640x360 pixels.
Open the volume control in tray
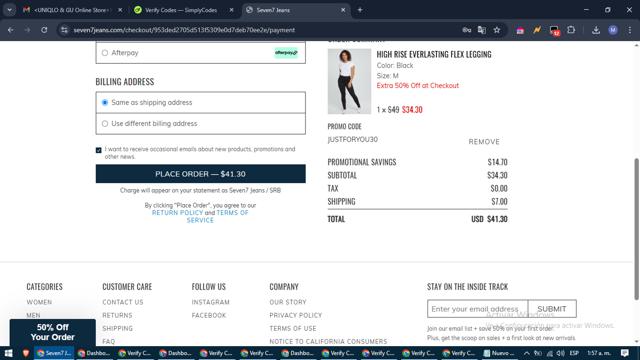pos(561,353)
